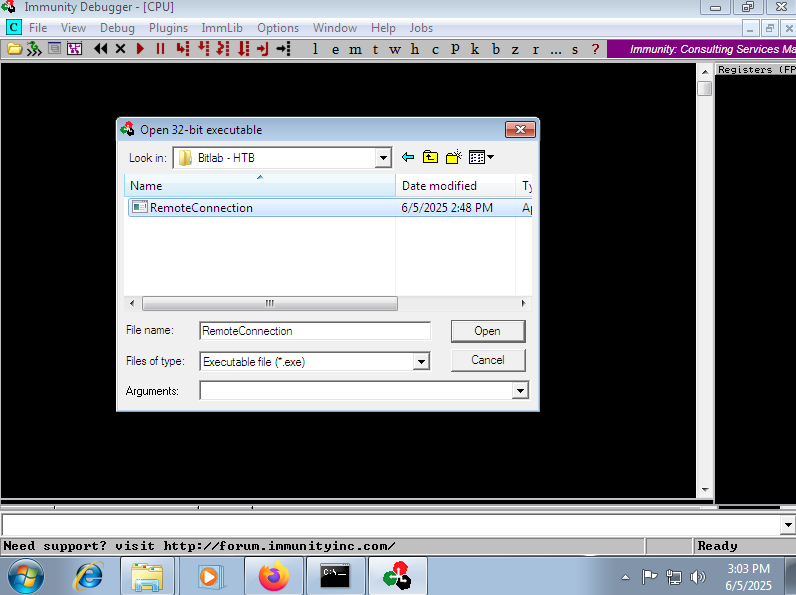Run program with red play icon
Screen dimensions: 796x595
[141, 49]
